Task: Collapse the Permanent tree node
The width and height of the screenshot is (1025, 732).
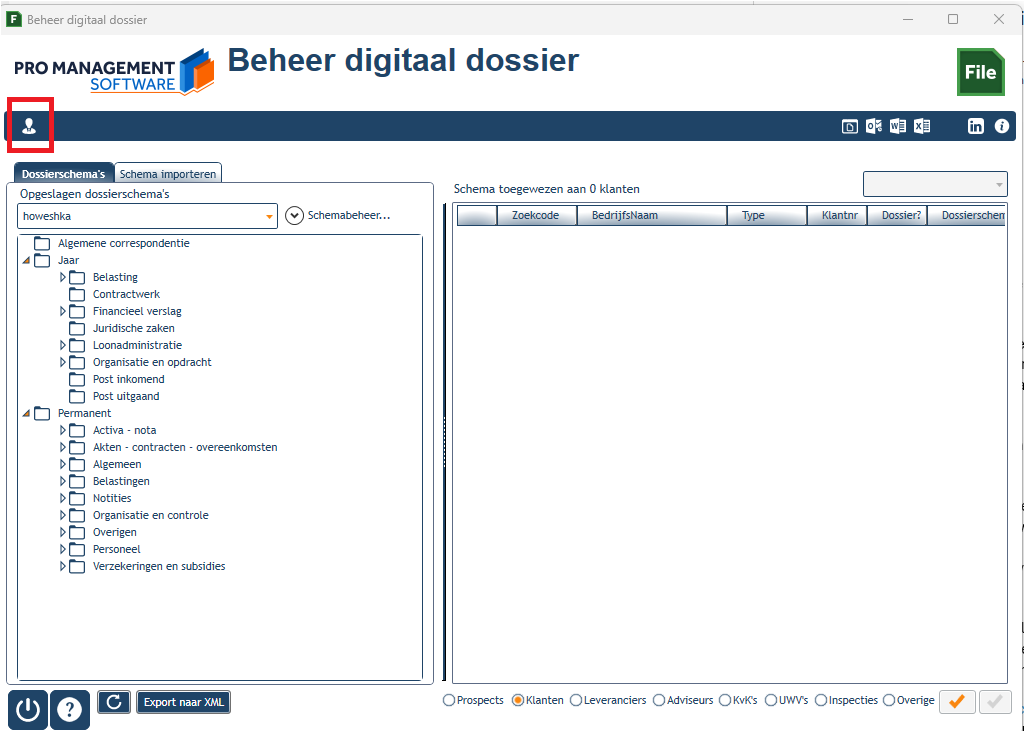Action: [x=26, y=413]
